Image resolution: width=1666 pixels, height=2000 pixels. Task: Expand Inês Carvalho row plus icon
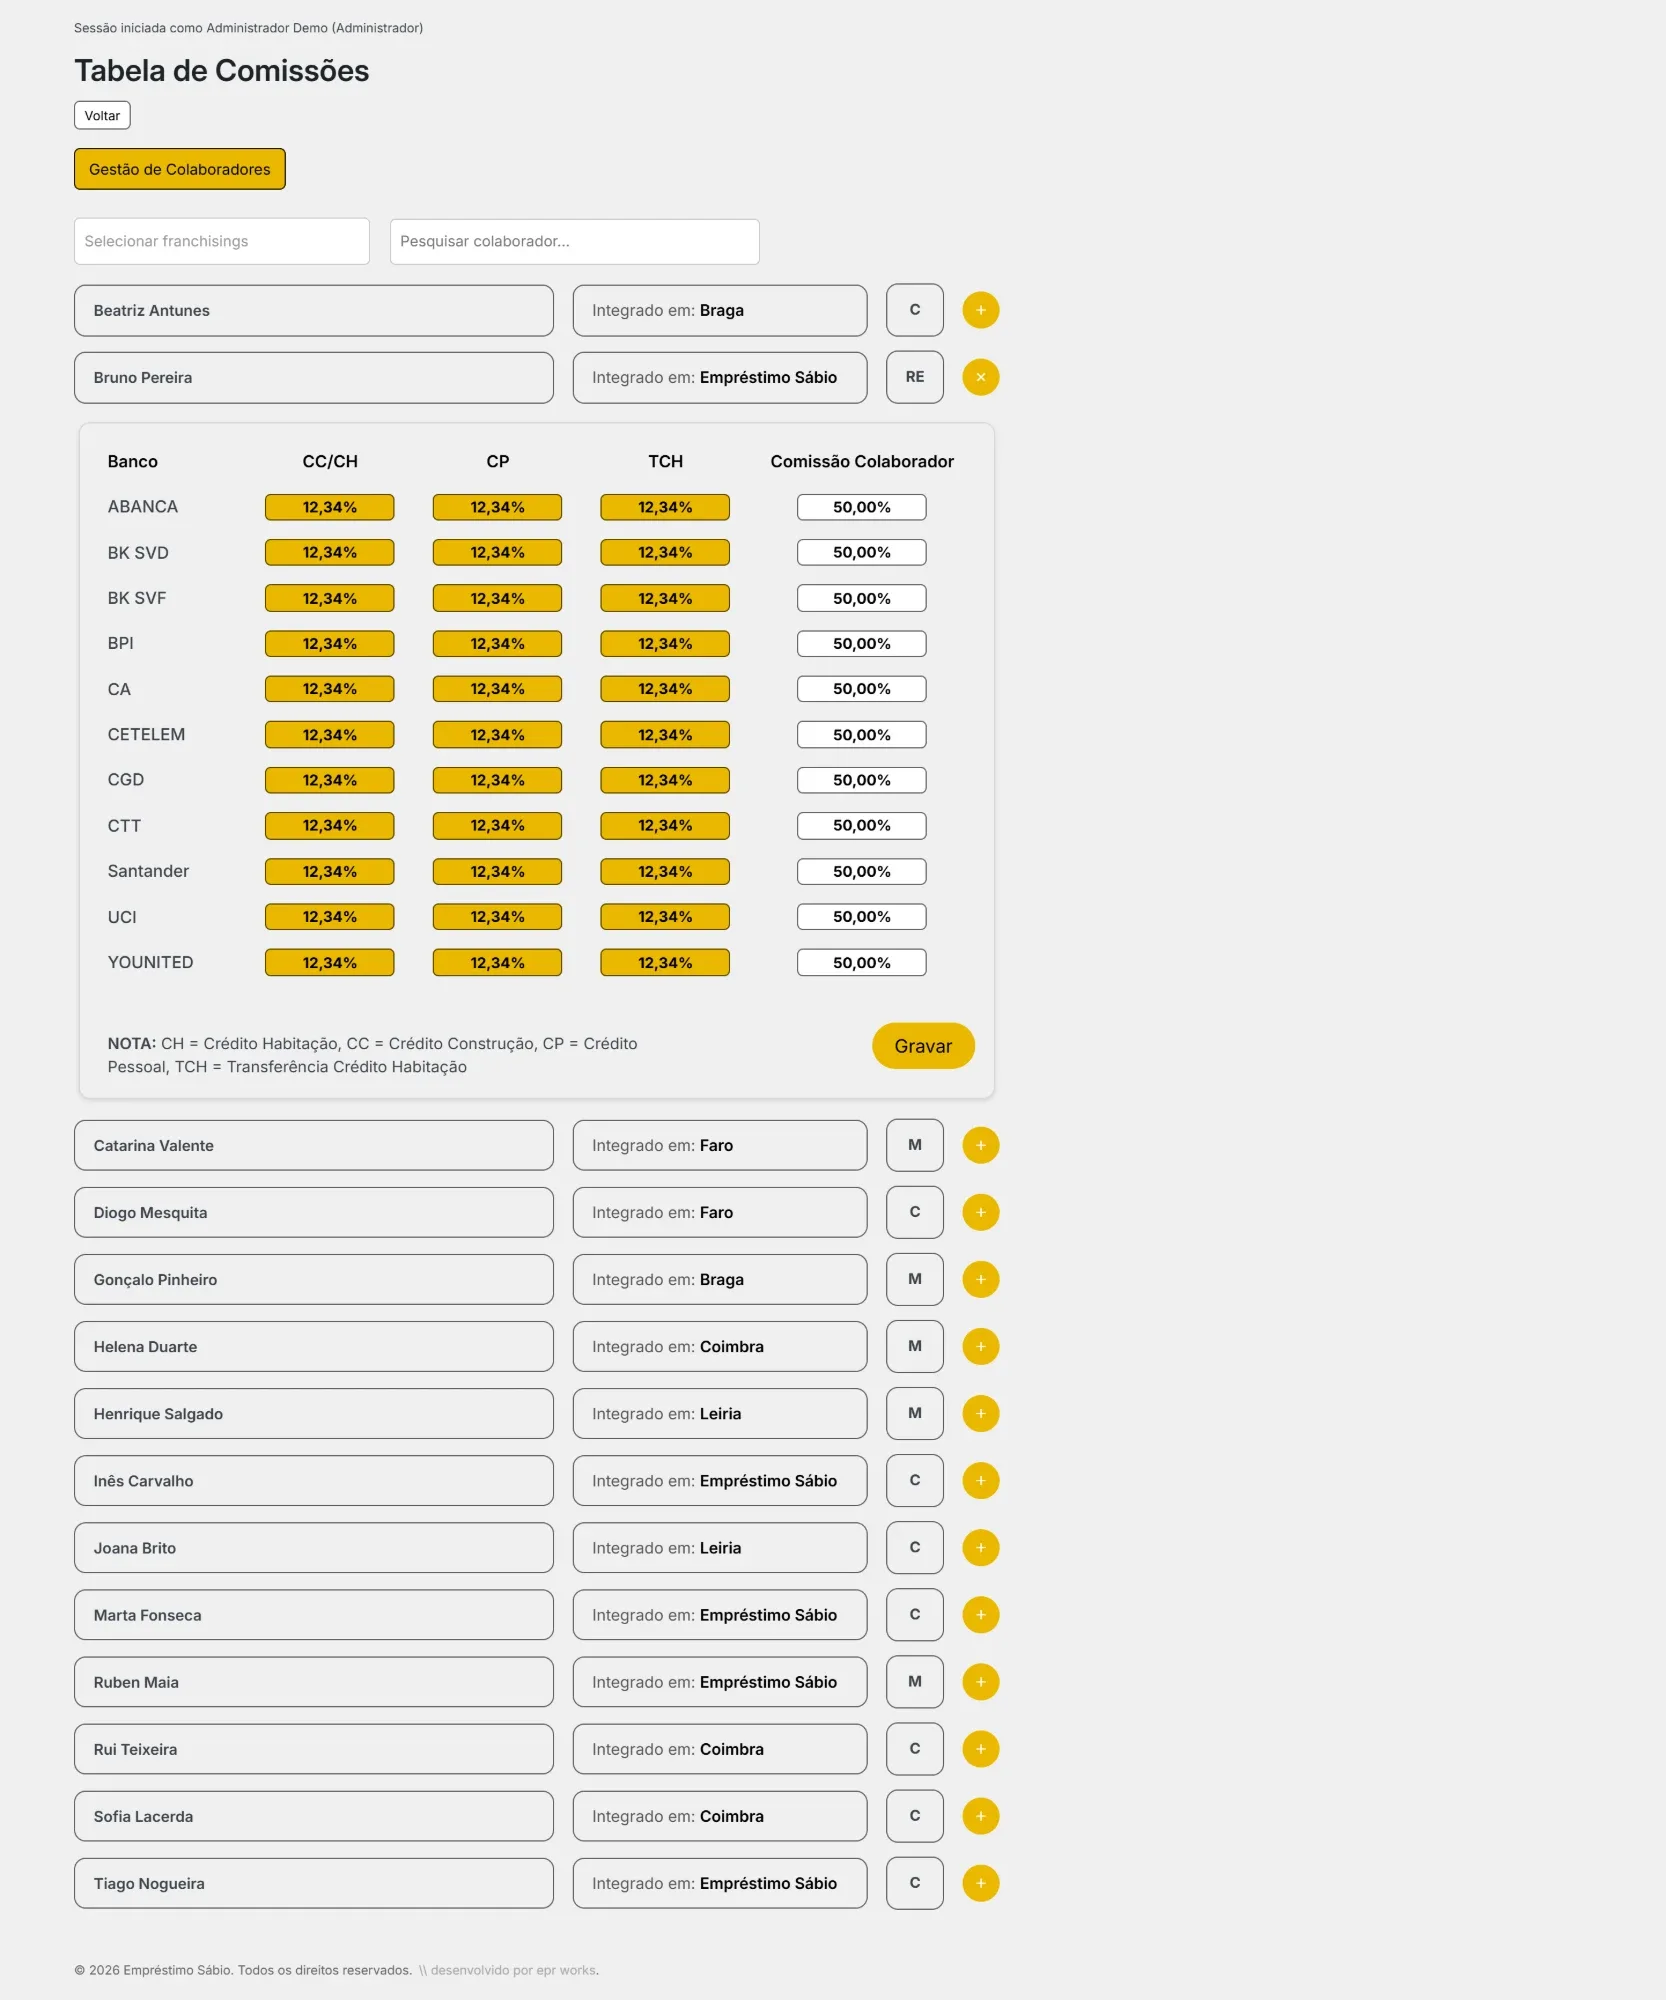click(x=980, y=1480)
